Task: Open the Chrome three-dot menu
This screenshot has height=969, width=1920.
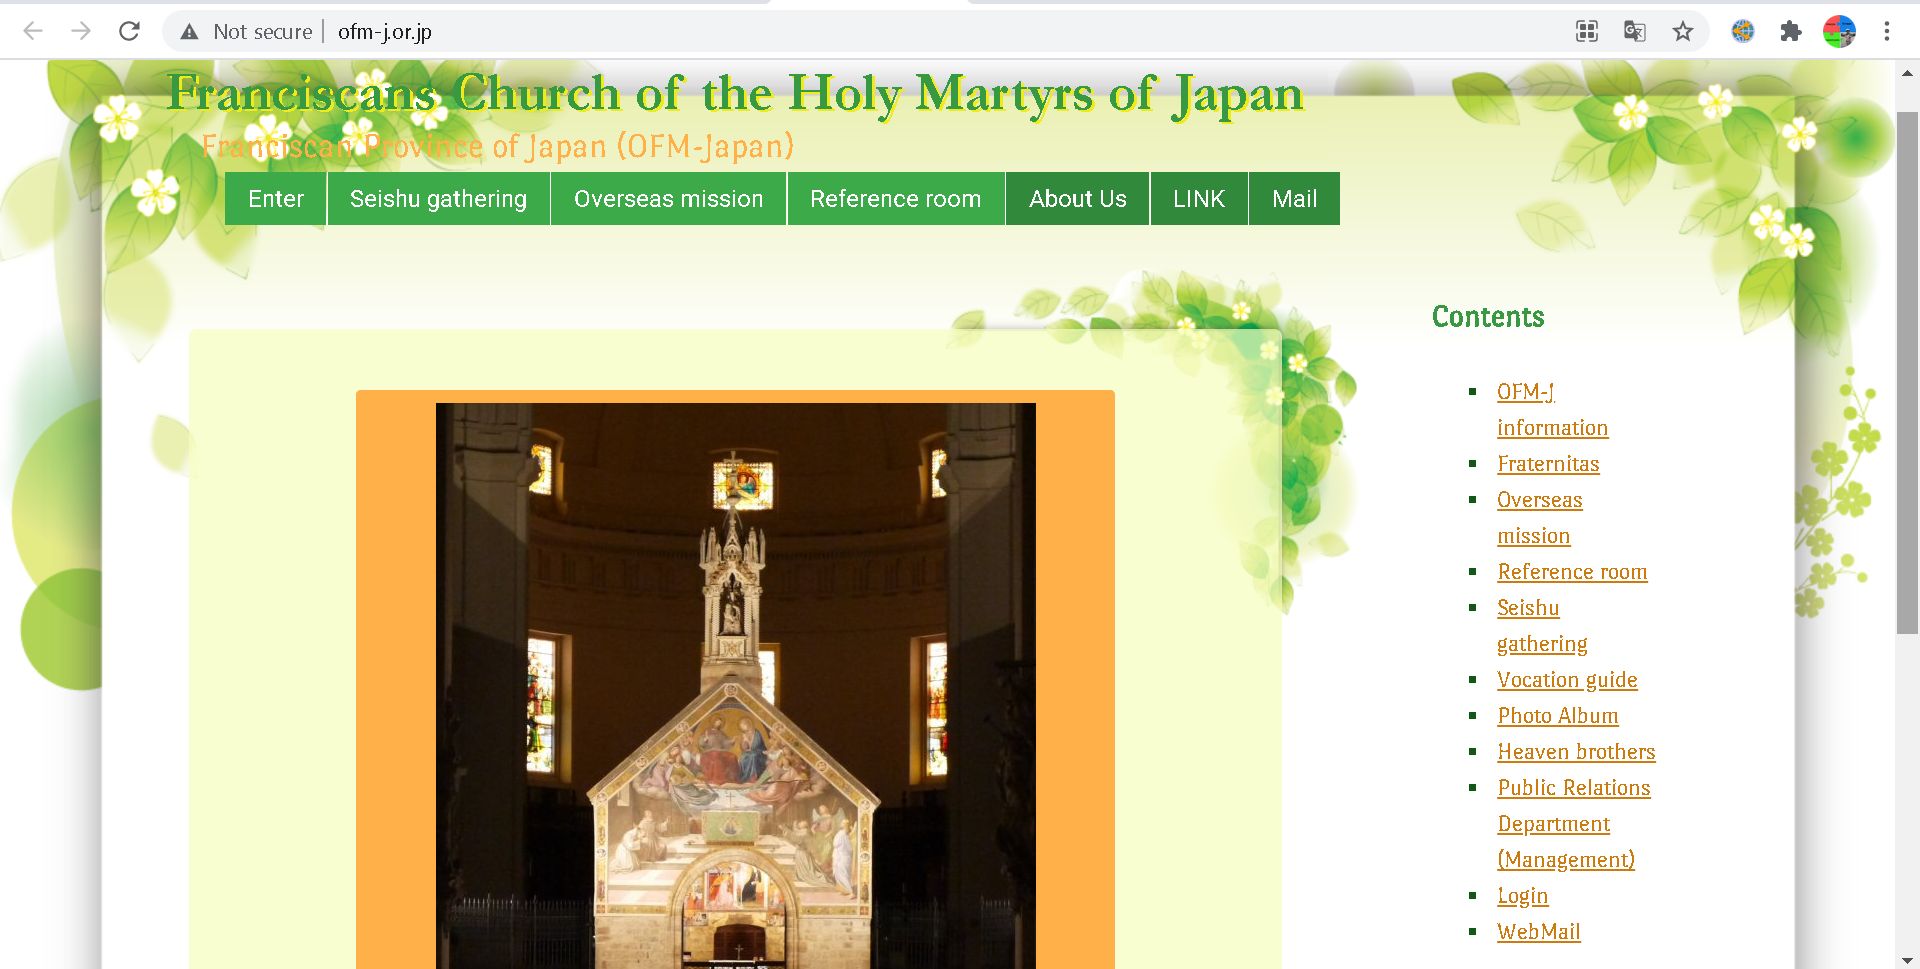Action: pos(1887,31)
